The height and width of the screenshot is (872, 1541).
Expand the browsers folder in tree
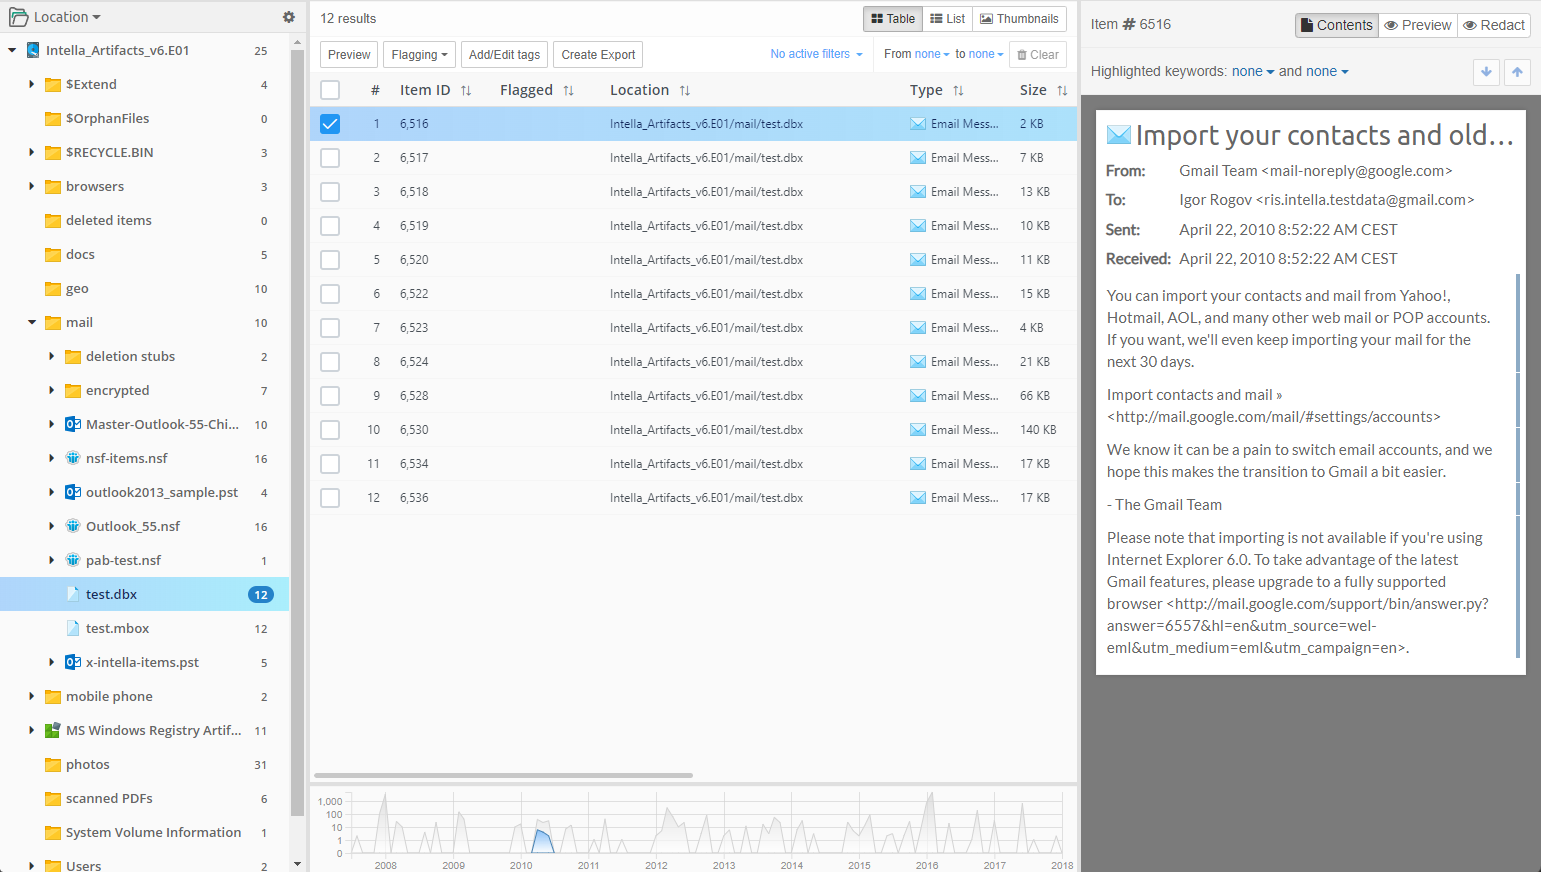(x=32, y=186)
